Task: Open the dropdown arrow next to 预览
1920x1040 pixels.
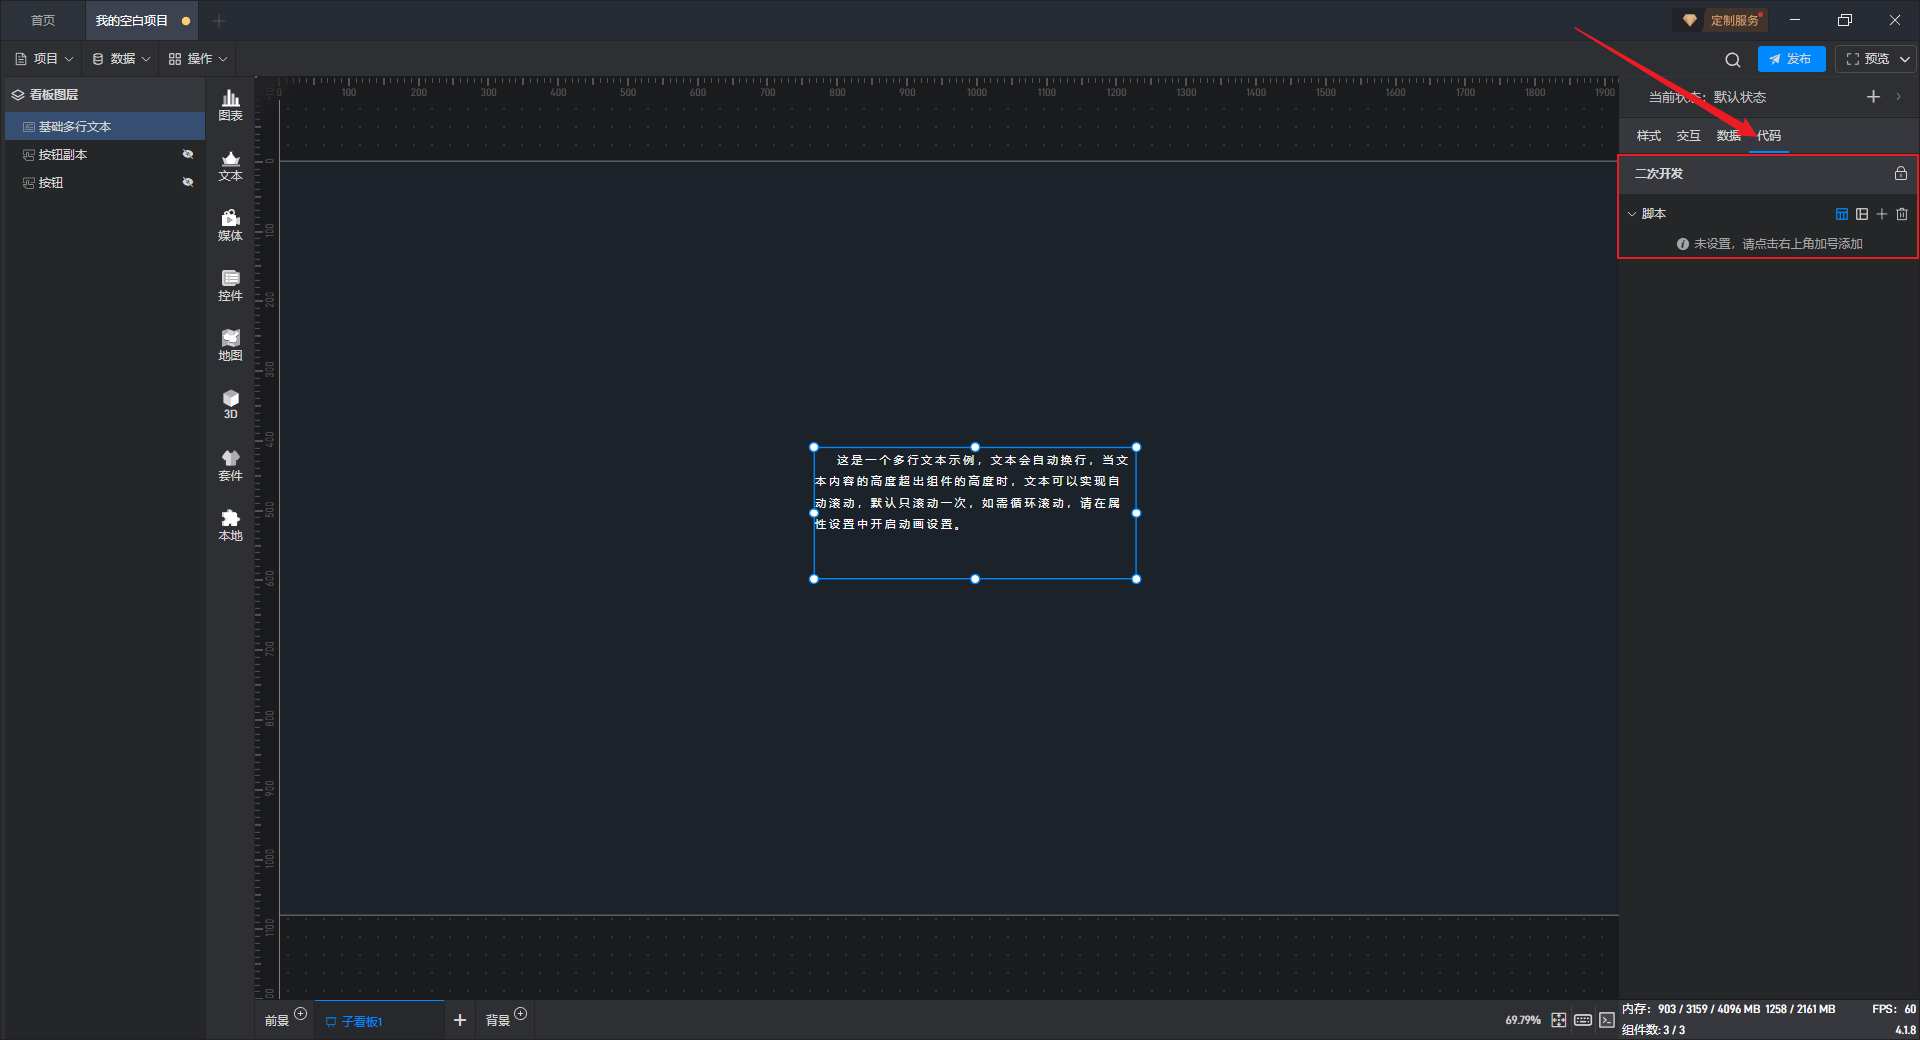Action: pos(1905,59)
